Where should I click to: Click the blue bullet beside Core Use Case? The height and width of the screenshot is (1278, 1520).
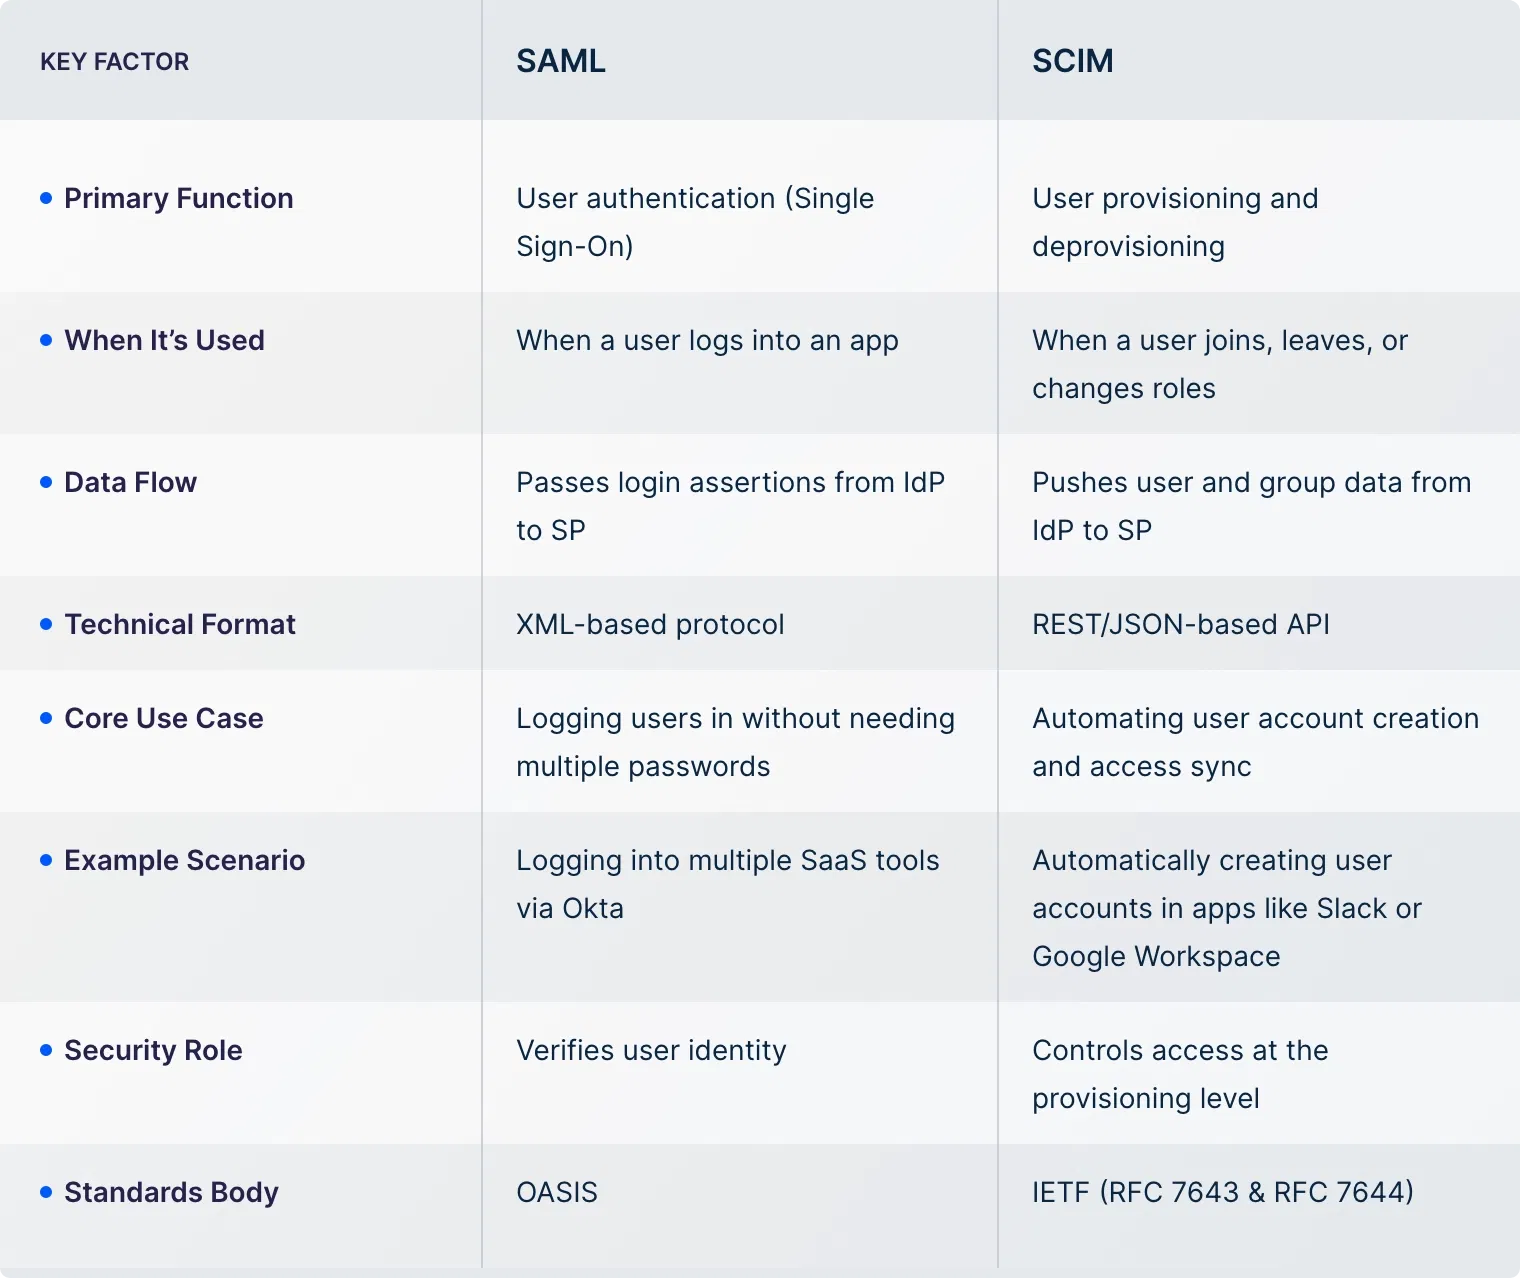point(46,718)
